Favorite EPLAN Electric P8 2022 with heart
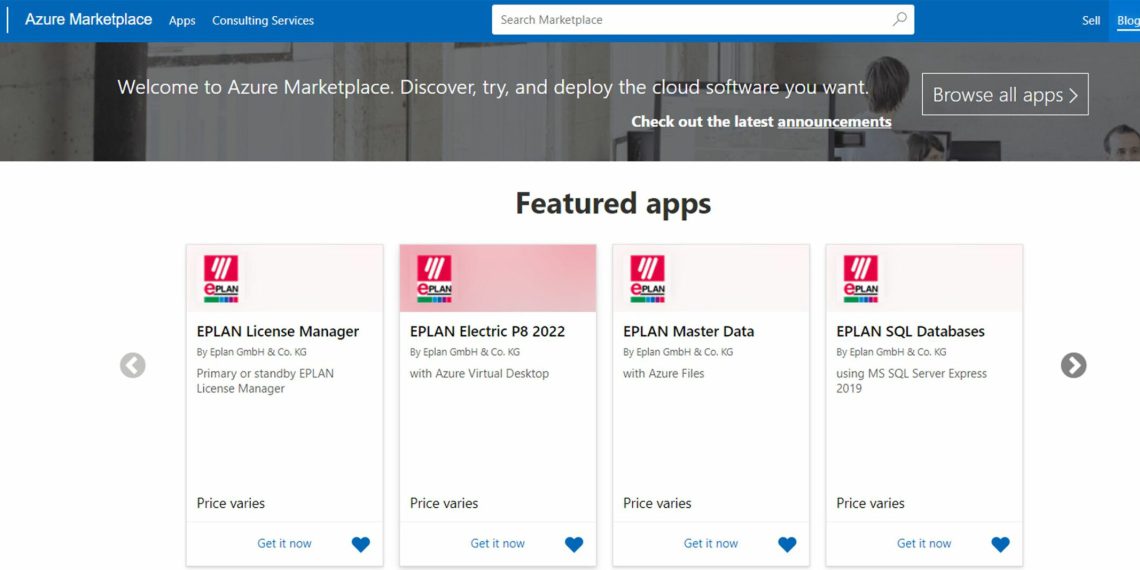 tap(574, 544)
